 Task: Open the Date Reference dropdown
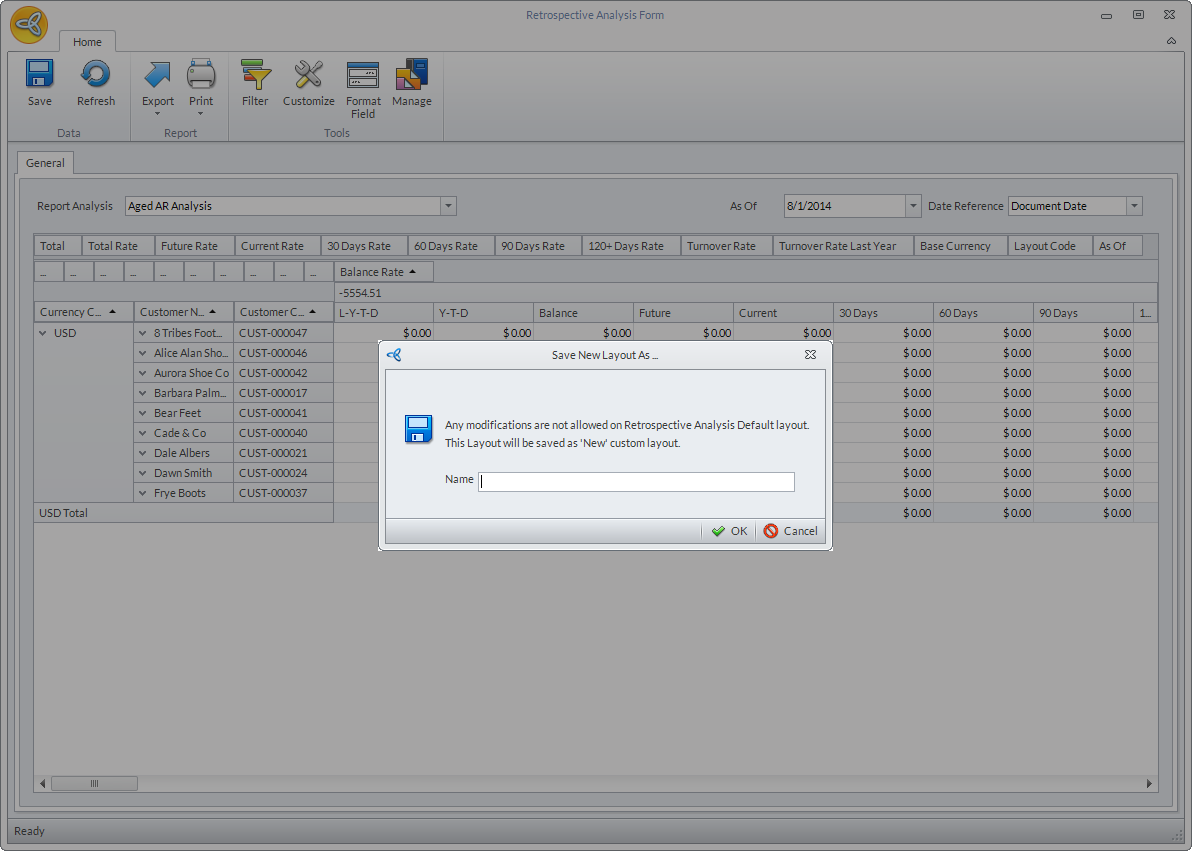pos(1134,206)
